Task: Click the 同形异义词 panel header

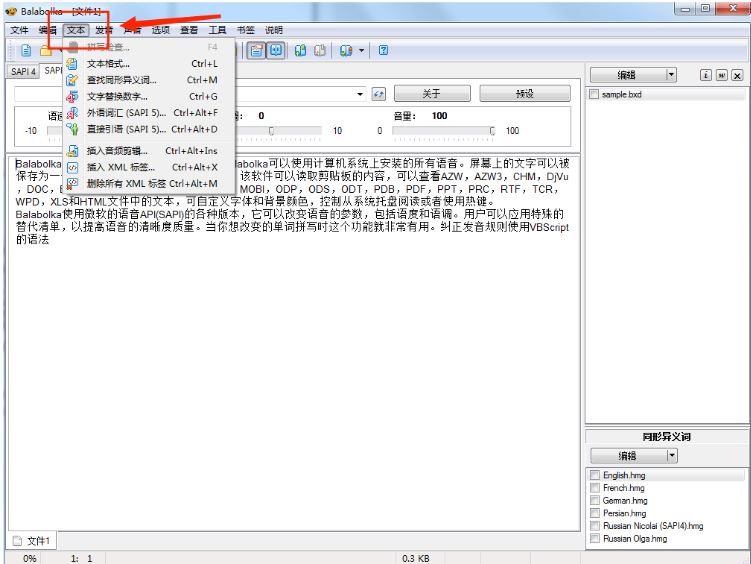Action: click(666, 436)
